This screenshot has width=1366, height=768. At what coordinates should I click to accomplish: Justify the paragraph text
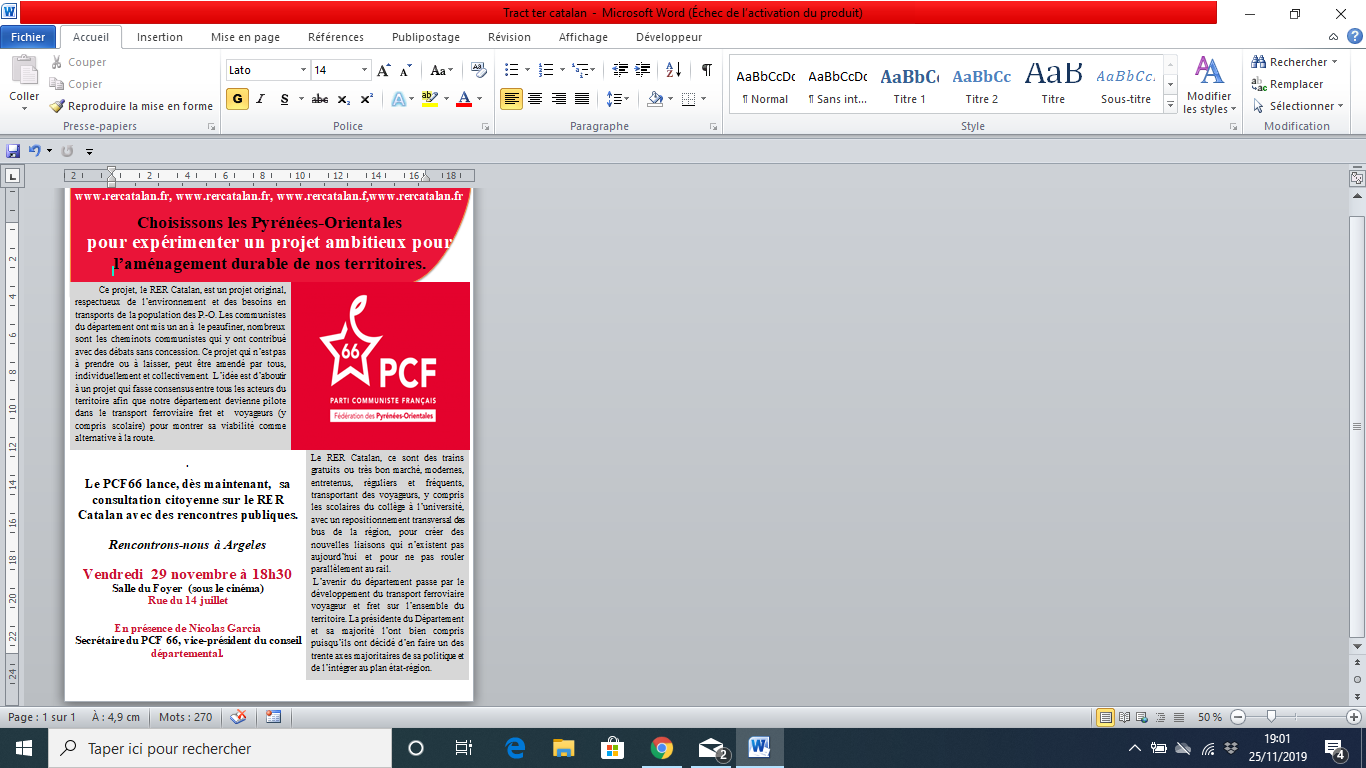coord(582,99)
